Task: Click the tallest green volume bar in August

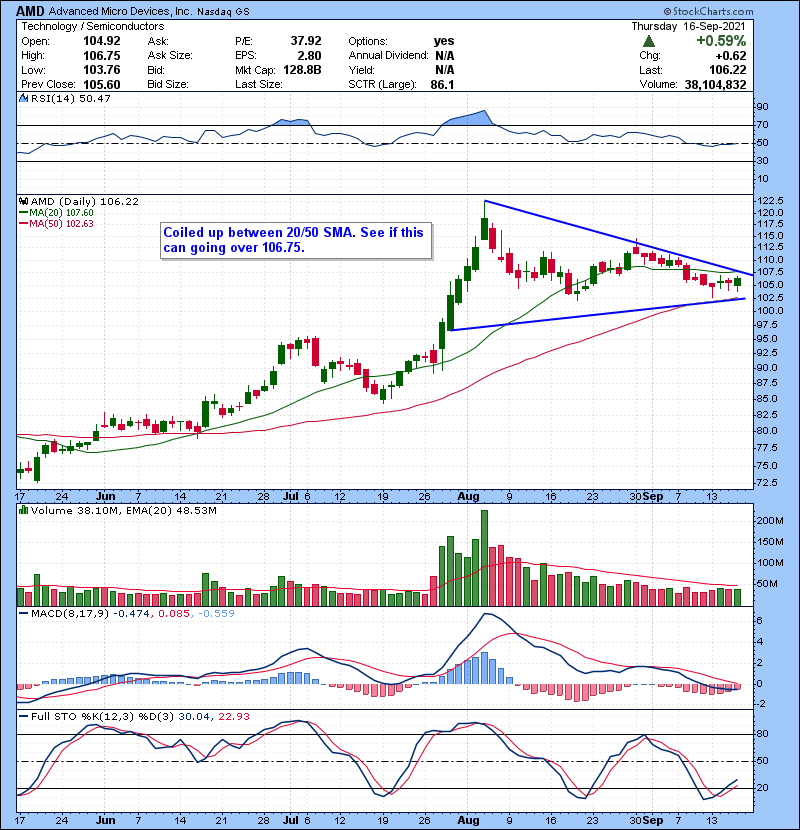Action: tap(484, 558)
